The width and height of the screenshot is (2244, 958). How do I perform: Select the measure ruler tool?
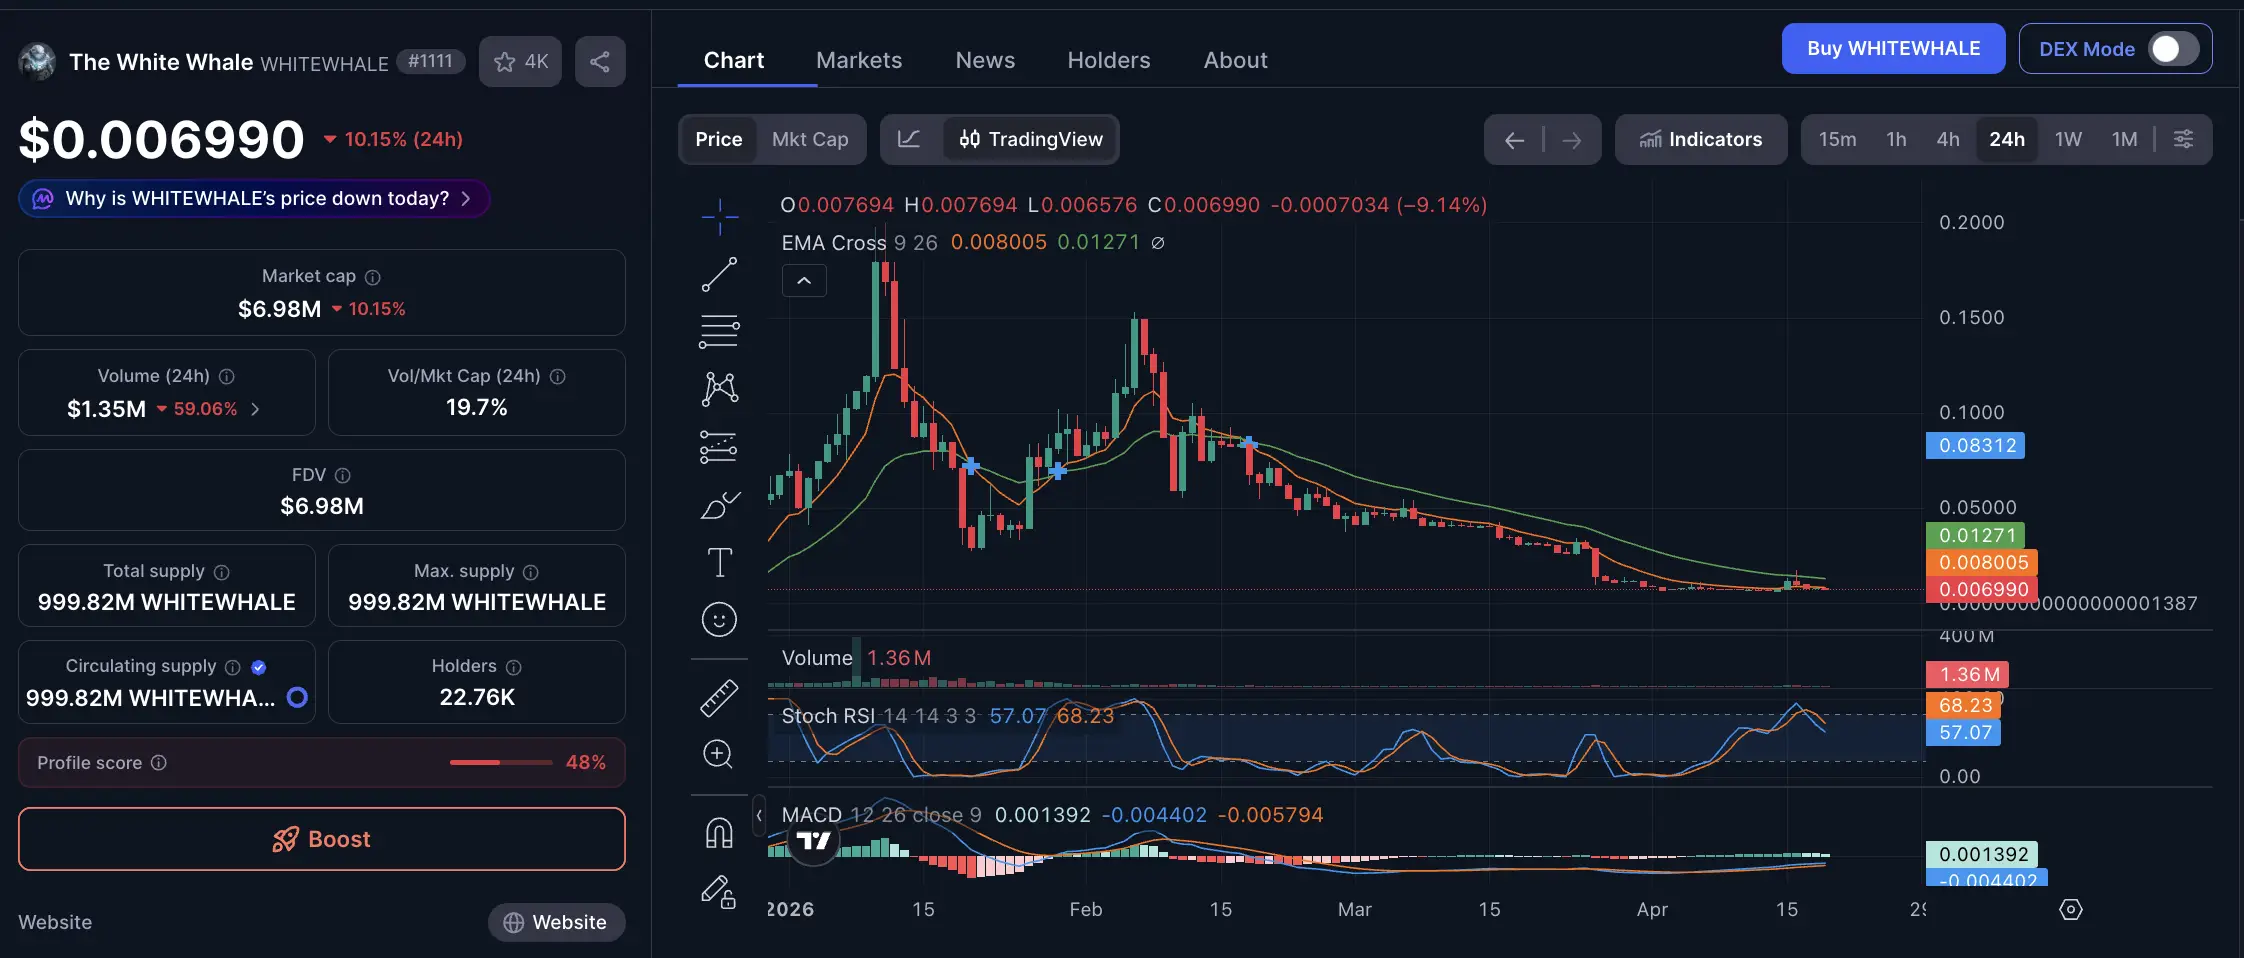(719, 697)
